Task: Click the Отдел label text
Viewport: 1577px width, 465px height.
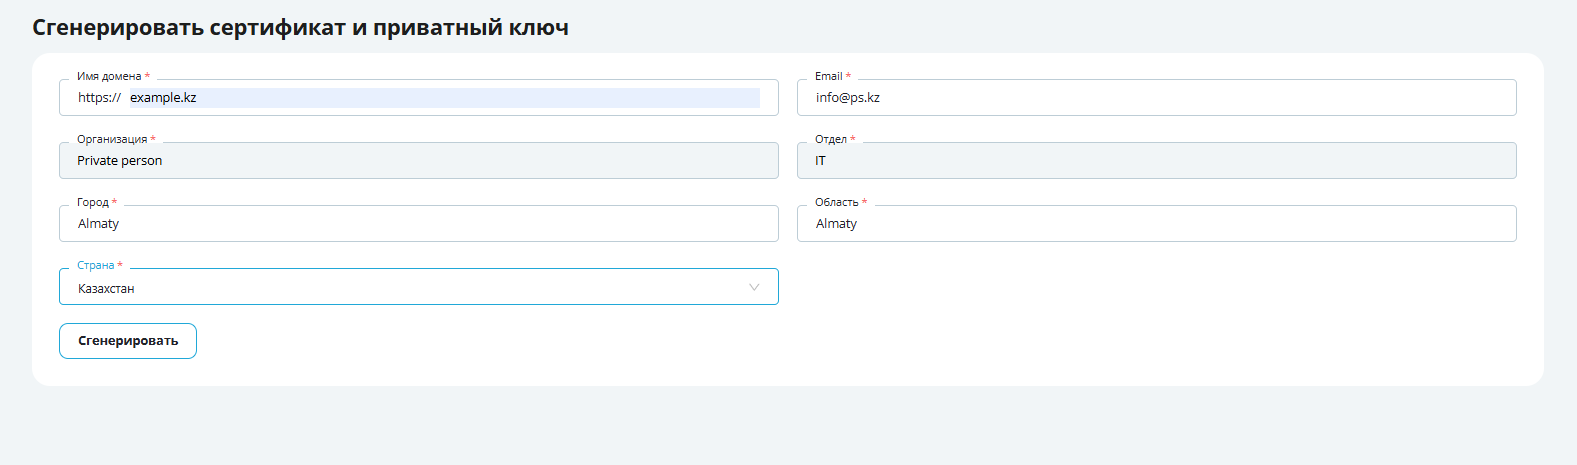Action: click(x=830, y=139)
